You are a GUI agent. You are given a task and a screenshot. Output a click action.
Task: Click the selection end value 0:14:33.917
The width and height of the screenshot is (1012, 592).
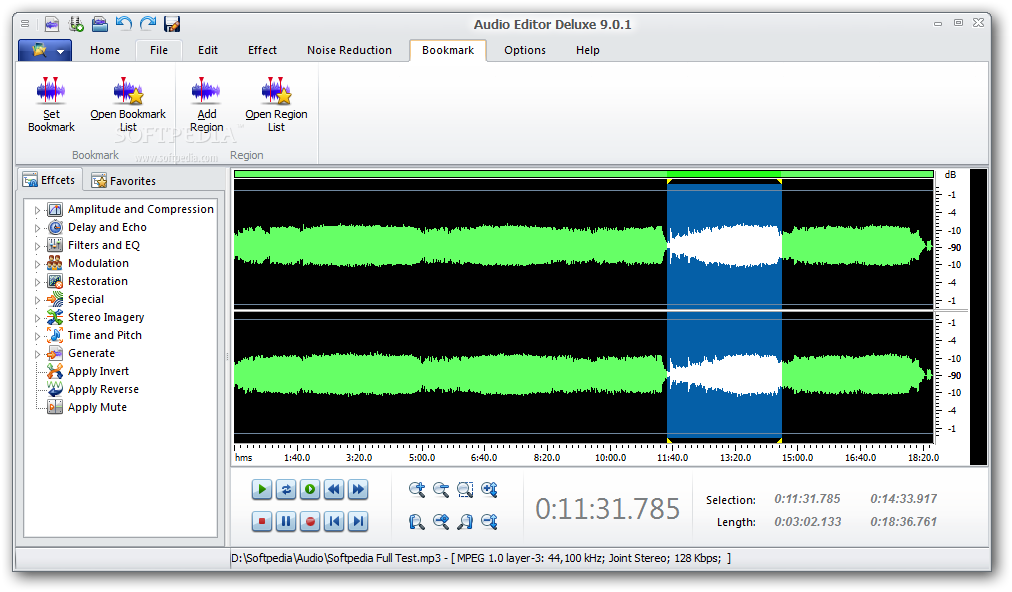point(904,499)
